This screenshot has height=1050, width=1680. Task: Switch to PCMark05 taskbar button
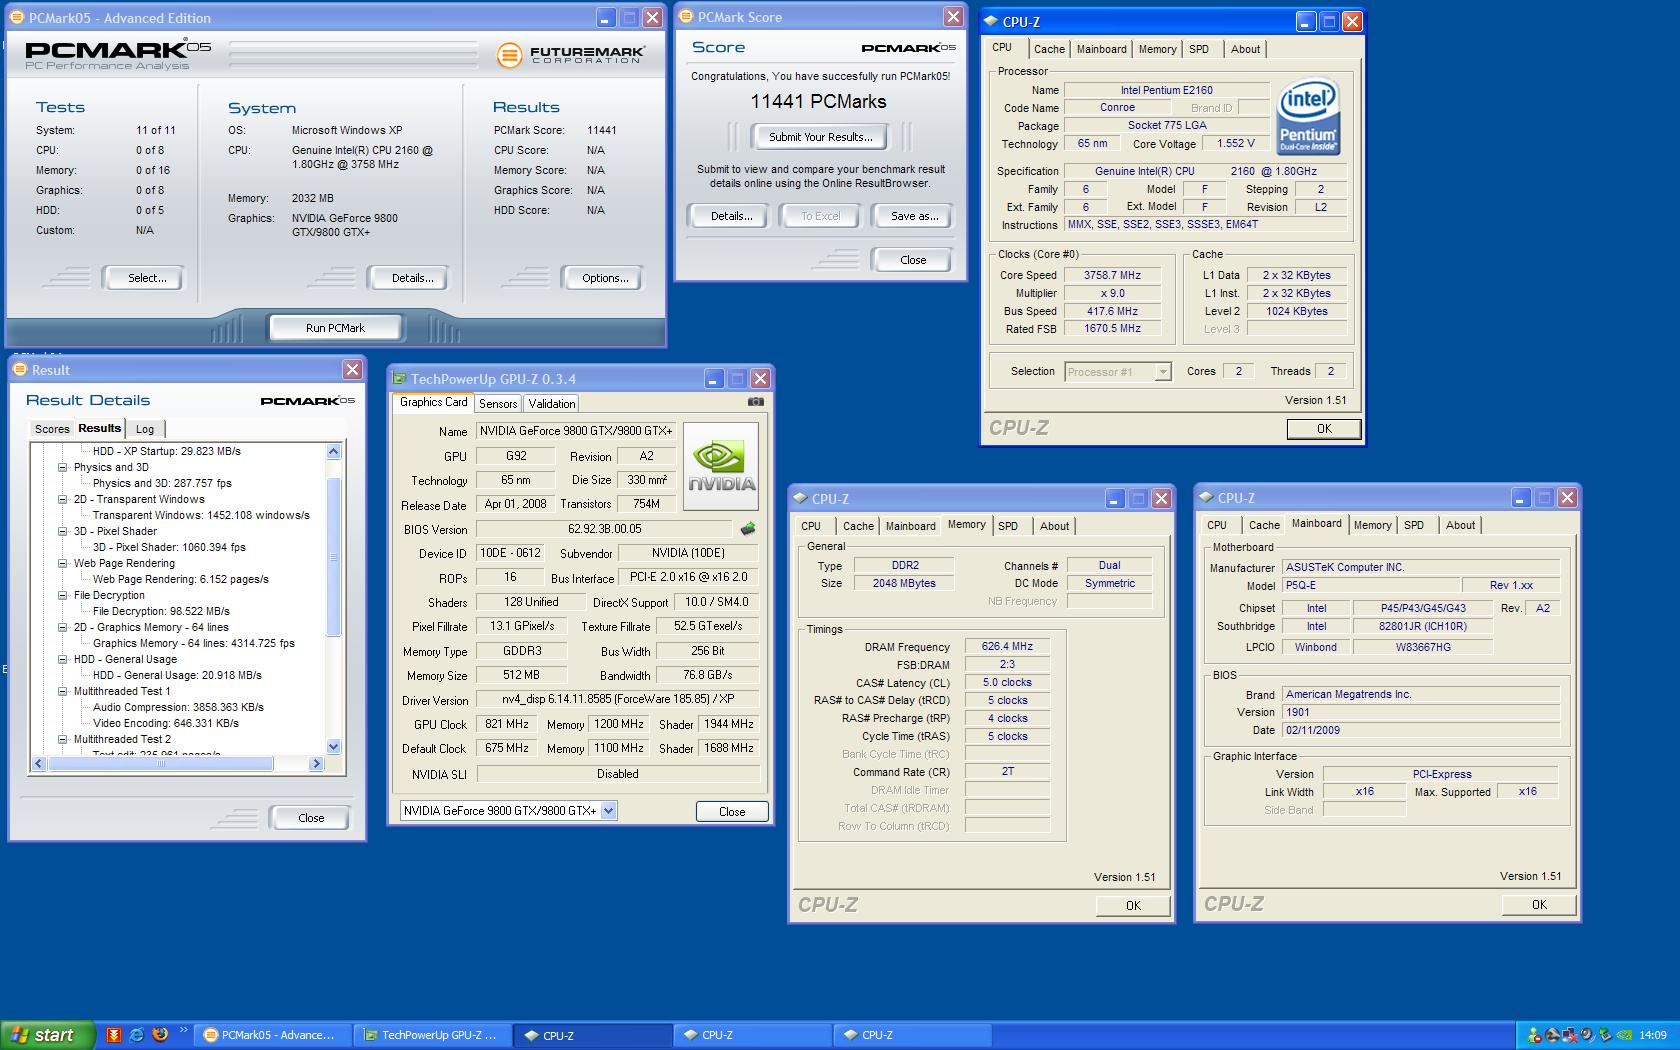point(273,1035)
